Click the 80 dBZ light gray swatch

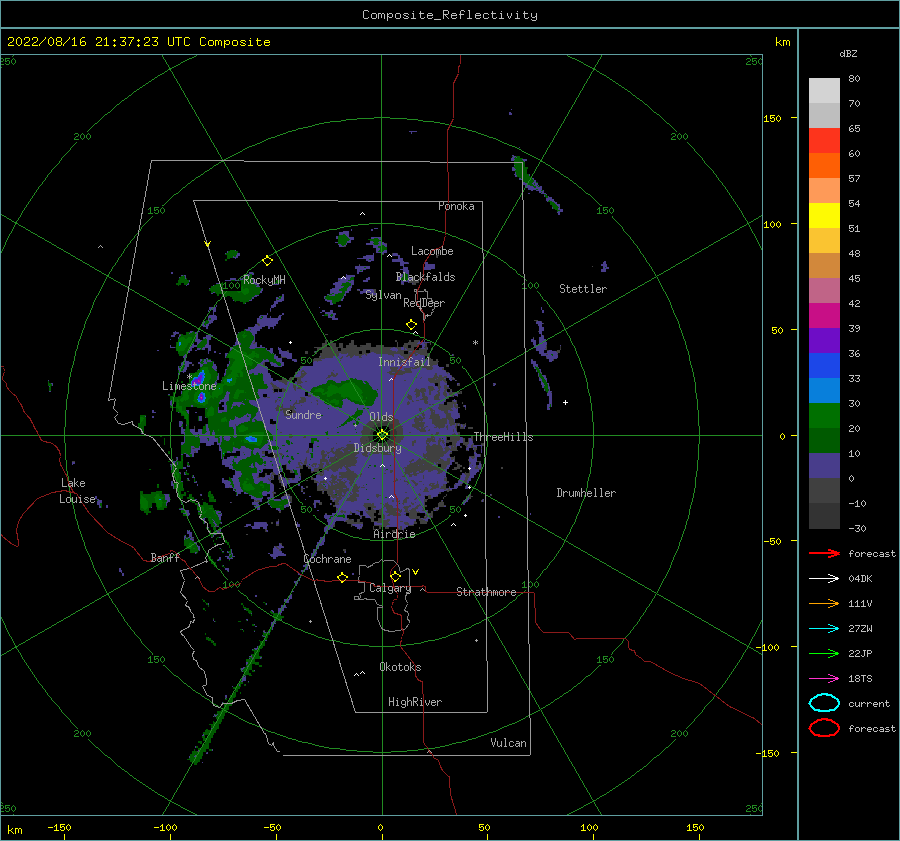point(824,90)
